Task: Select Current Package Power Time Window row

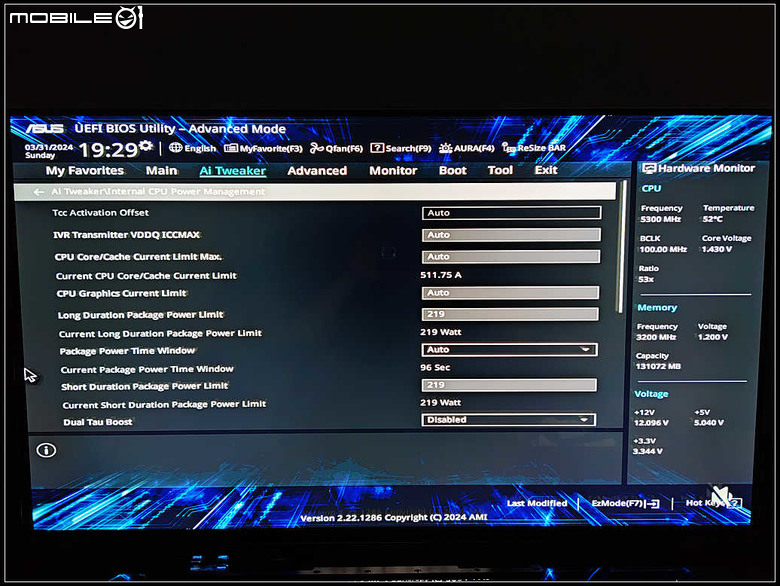Action: point(147,369)
